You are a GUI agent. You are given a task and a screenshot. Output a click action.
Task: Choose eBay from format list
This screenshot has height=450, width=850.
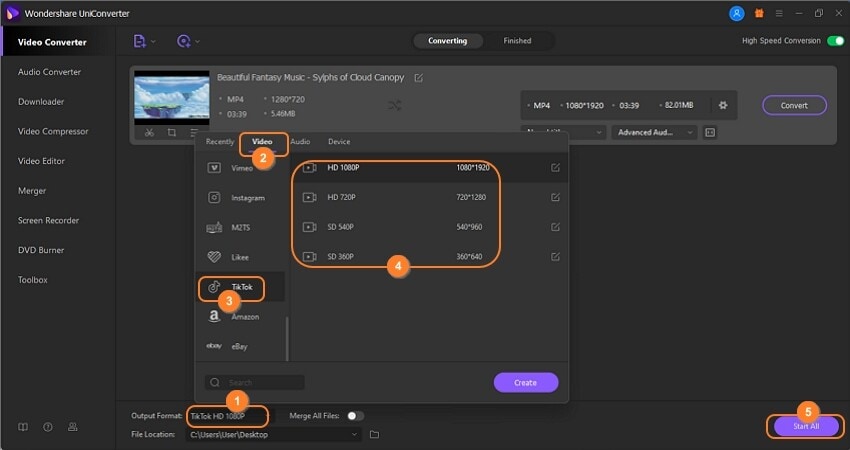240,346
